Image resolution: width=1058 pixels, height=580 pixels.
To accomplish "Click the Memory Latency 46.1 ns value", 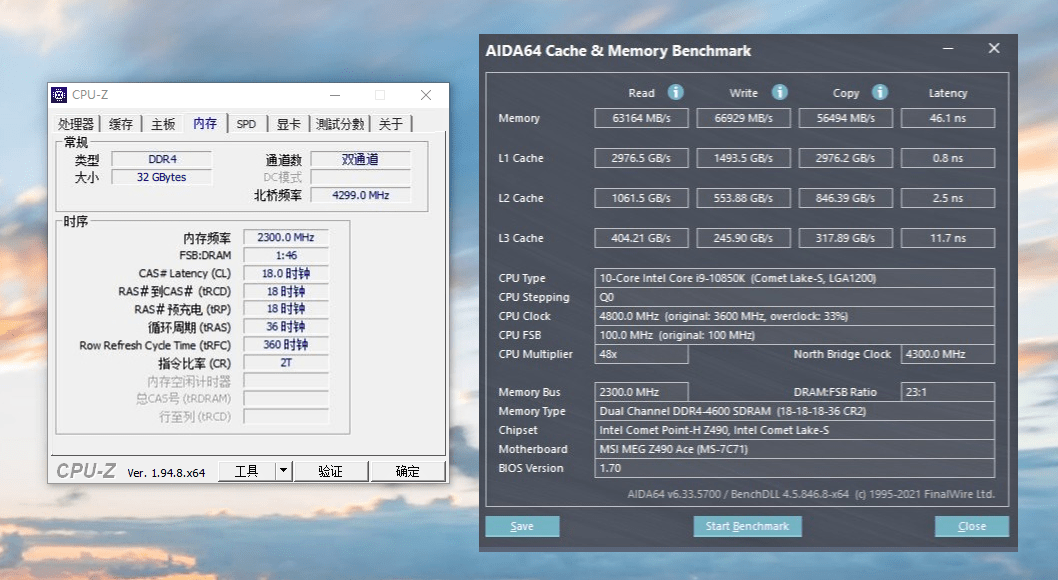I will (948, 118).
